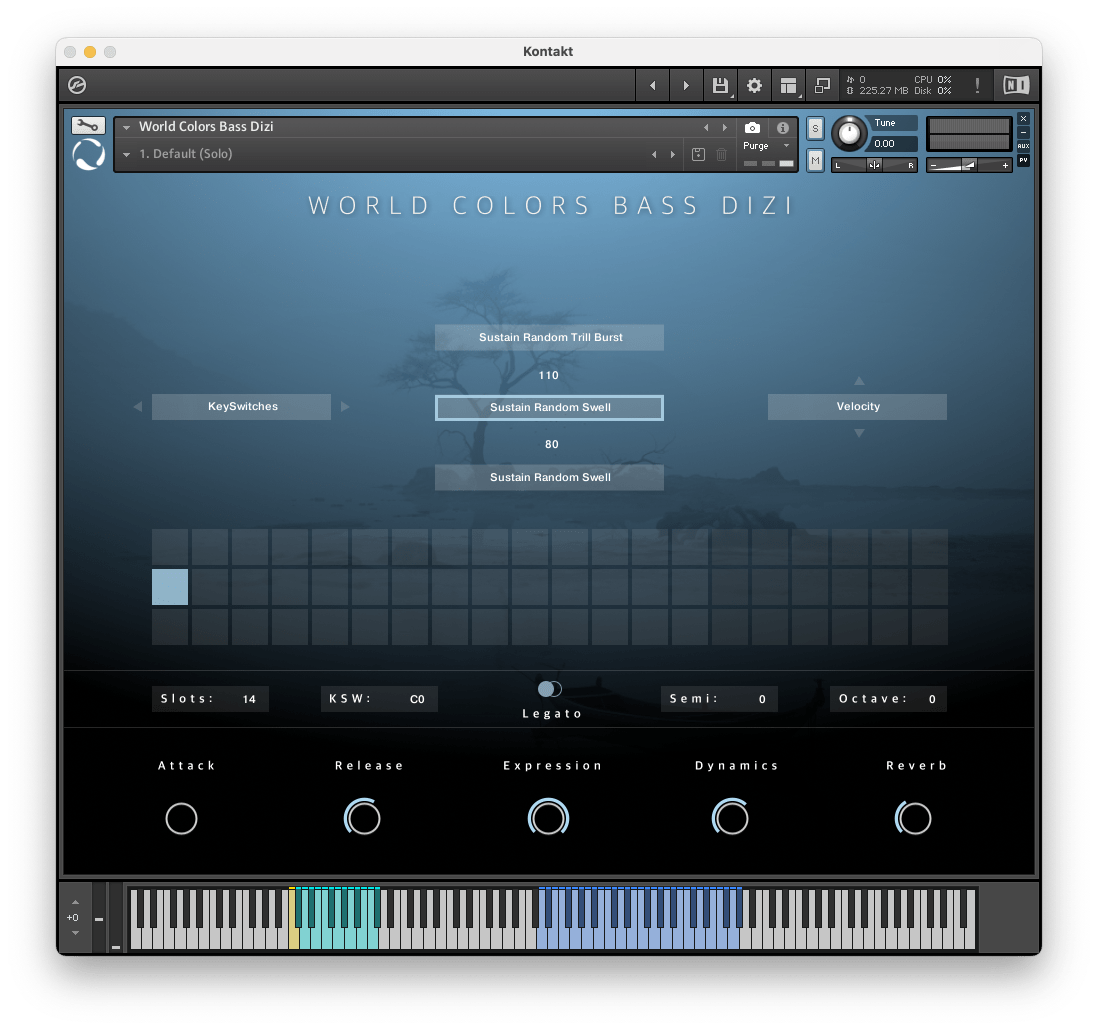1098x1030 pixels.
Task: Click the instrument volume slider
Action: pyautogui.click(x=969, y=165)
